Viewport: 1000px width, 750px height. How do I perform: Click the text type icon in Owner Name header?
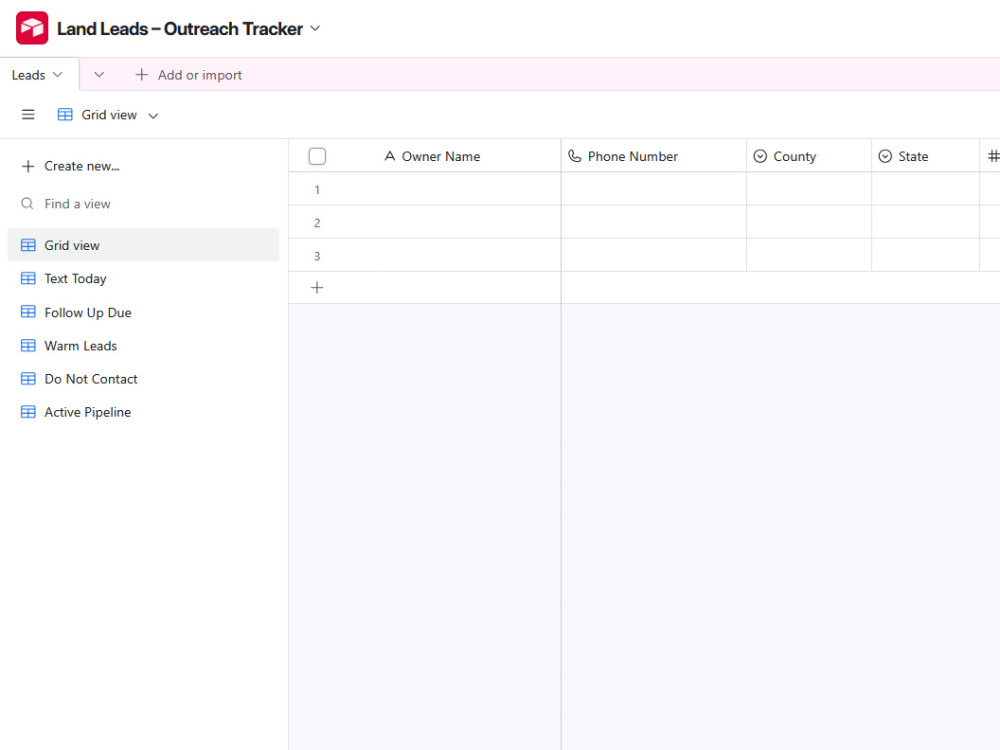tap(390, 156)
